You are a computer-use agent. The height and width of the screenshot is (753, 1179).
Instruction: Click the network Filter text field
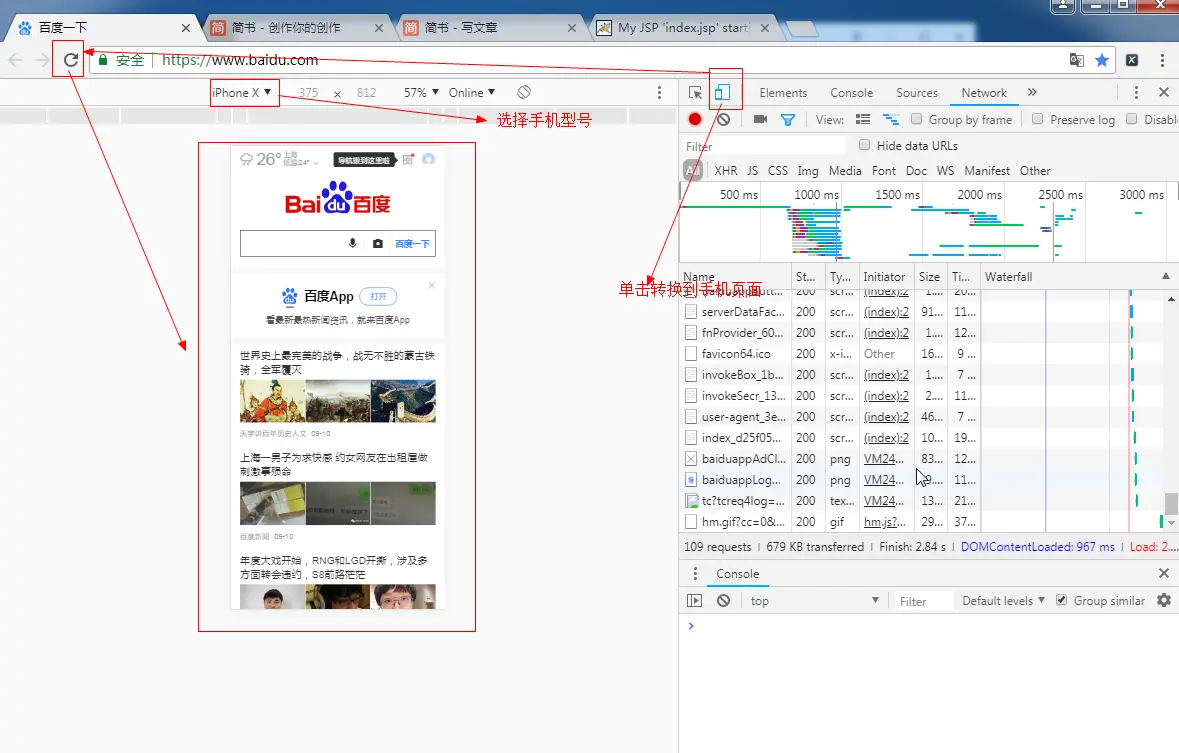763,146
